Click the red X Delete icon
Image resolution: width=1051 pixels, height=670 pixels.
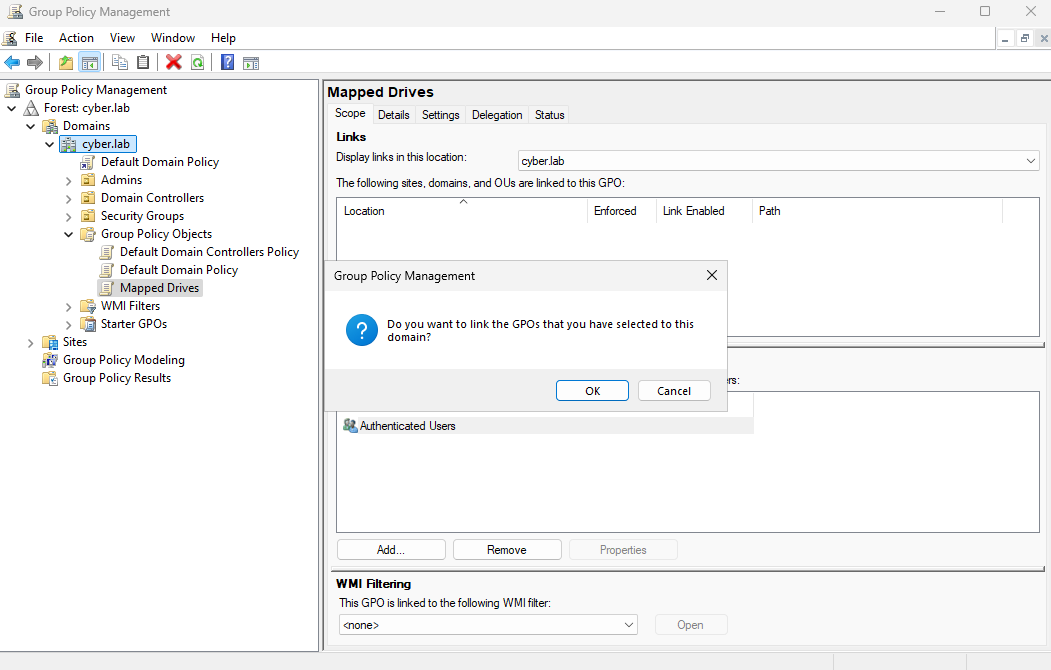(173, 63)
